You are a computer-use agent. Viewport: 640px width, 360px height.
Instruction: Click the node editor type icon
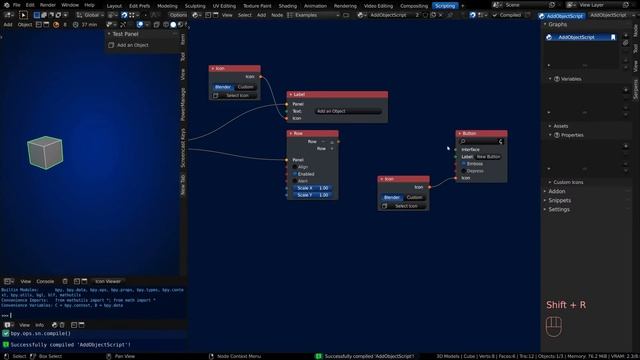click(x=196, y=15)
